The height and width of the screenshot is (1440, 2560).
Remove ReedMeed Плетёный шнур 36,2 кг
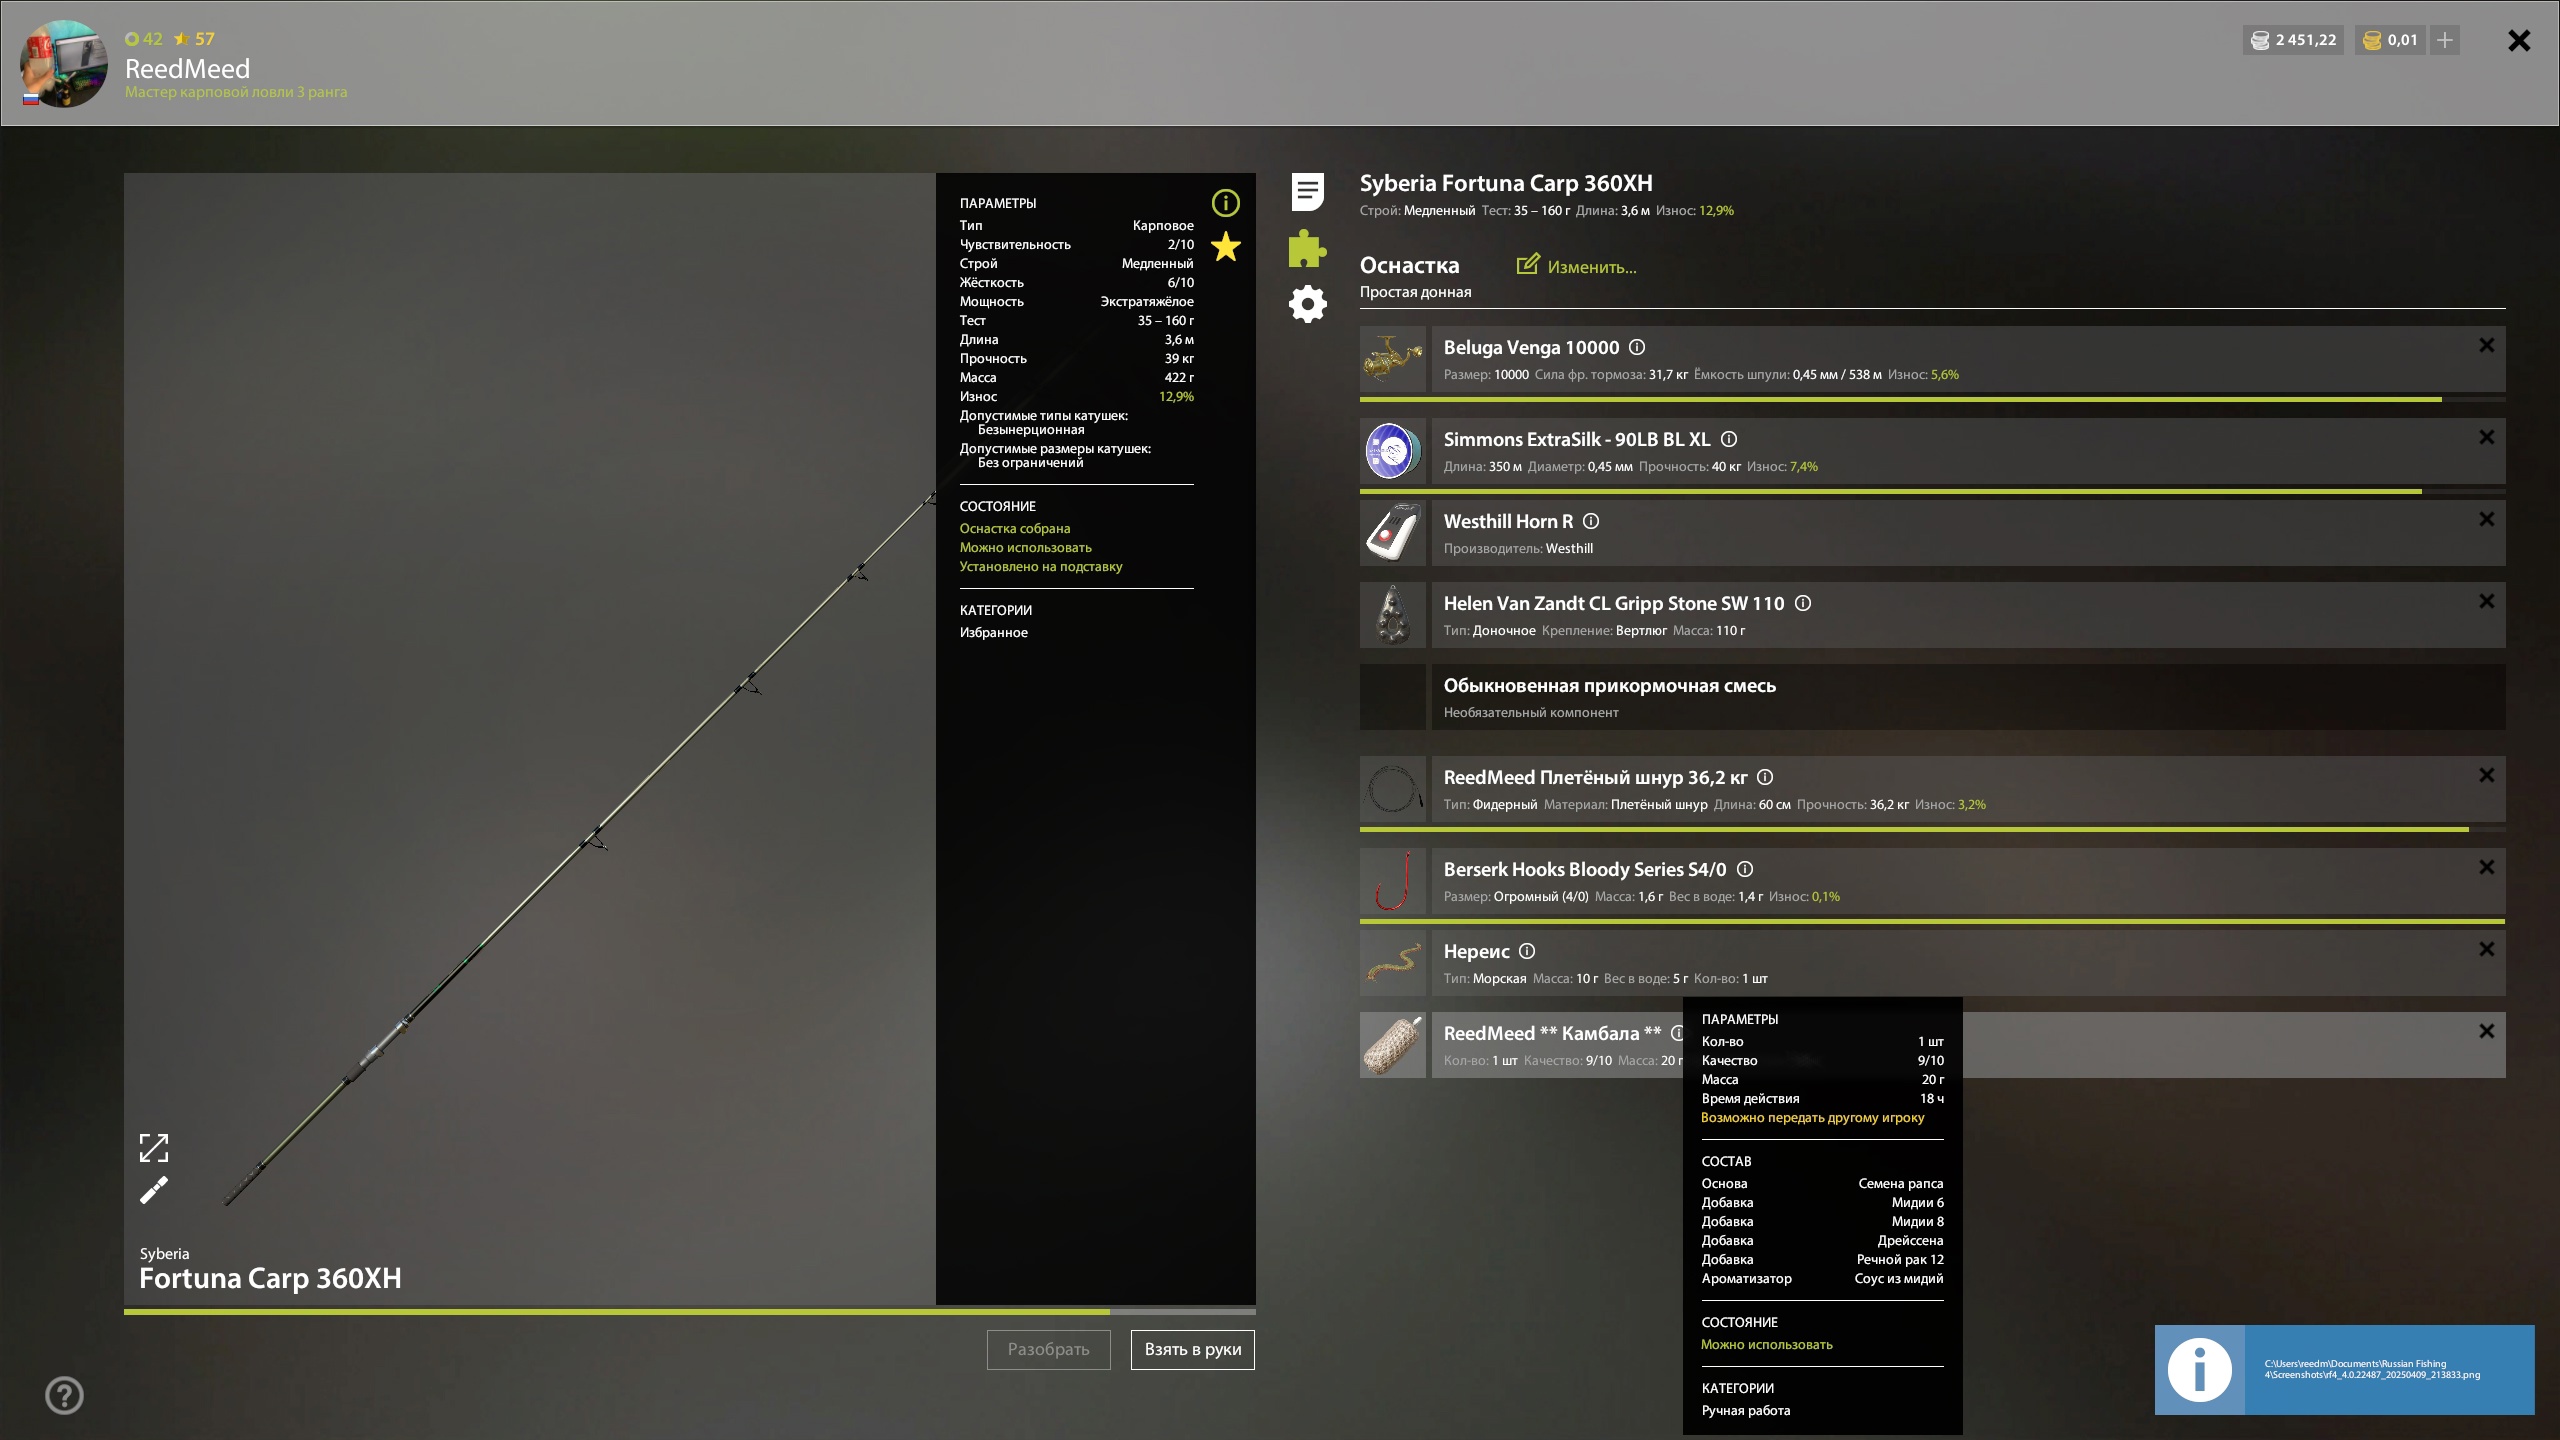click(x=2486, y=775)
